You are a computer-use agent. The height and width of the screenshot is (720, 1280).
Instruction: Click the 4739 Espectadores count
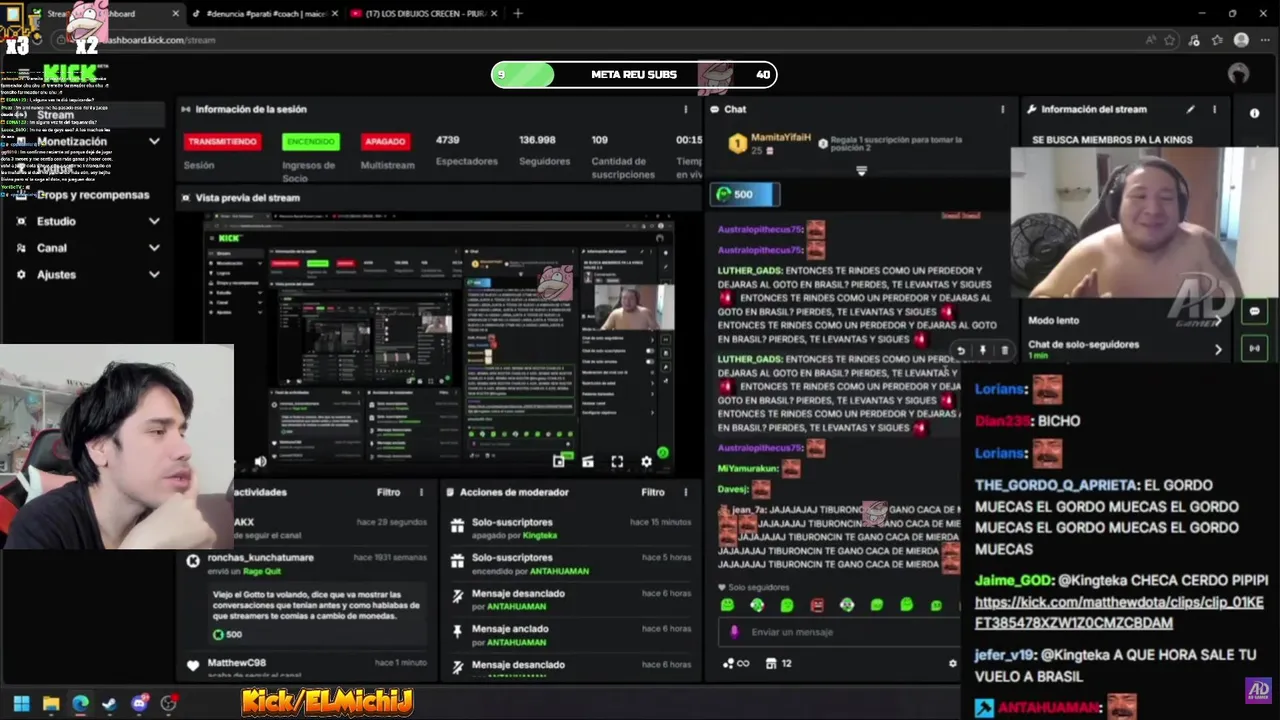447,140
